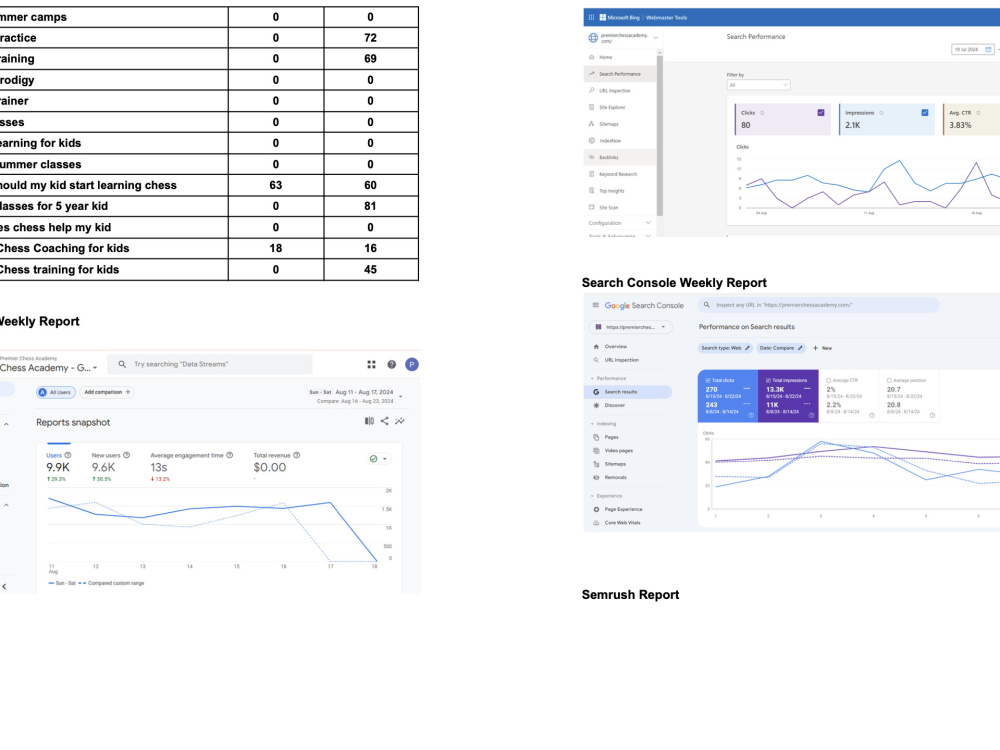
Task: Open the calendar icon next to 19 Jul 2024
Action: (x=989, y=49)
